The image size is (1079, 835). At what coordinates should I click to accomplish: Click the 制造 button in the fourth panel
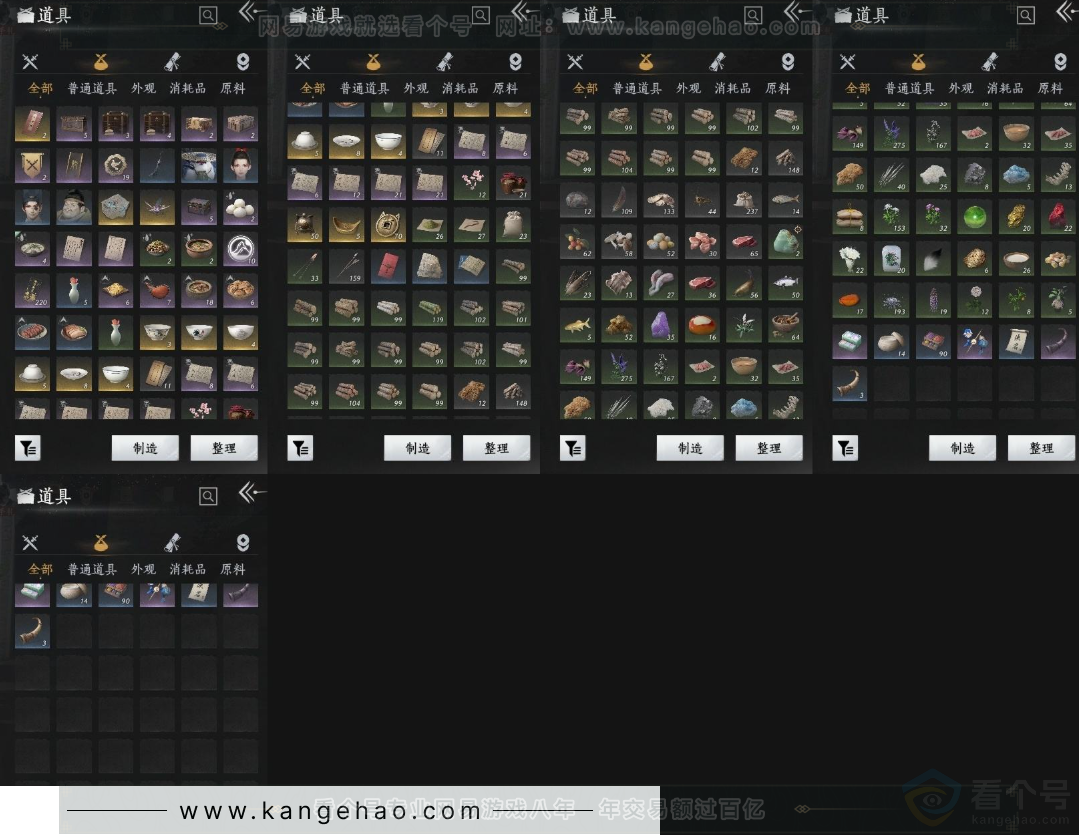tap(963, 448)
